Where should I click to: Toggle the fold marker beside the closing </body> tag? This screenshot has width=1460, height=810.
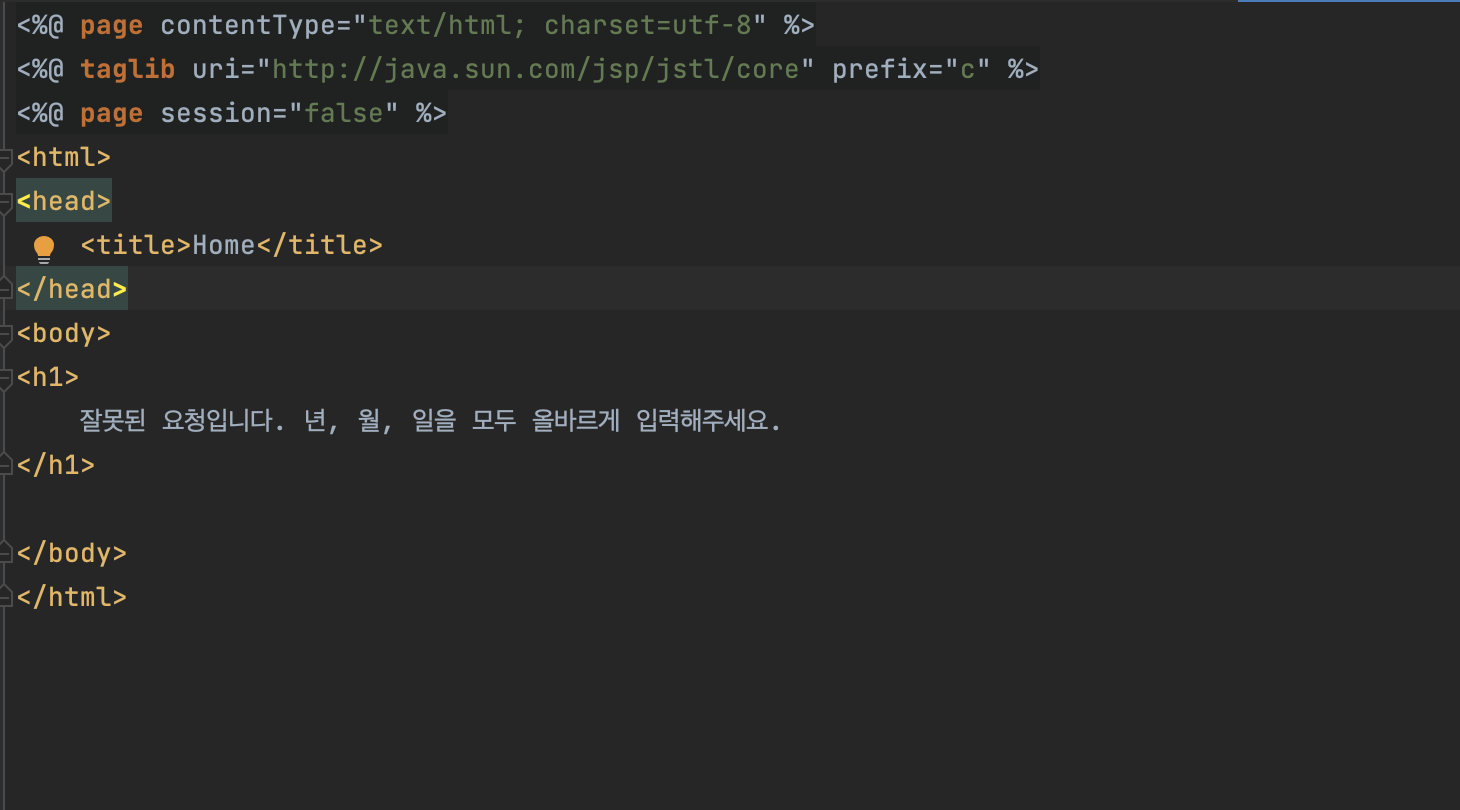[x=5, y=553]
